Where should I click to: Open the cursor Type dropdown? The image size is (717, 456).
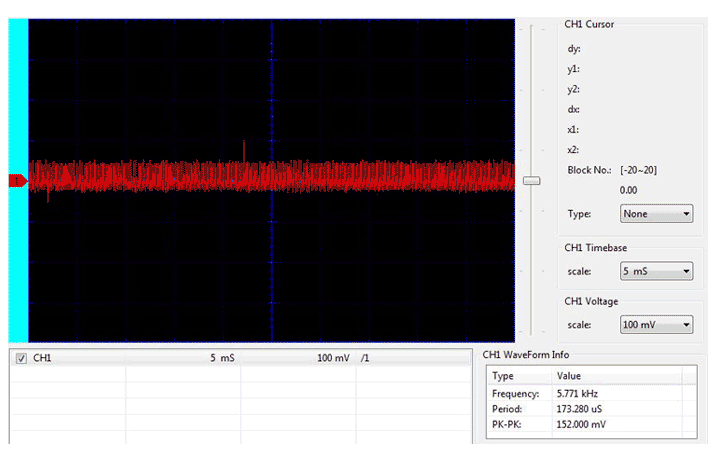point(657,214)
